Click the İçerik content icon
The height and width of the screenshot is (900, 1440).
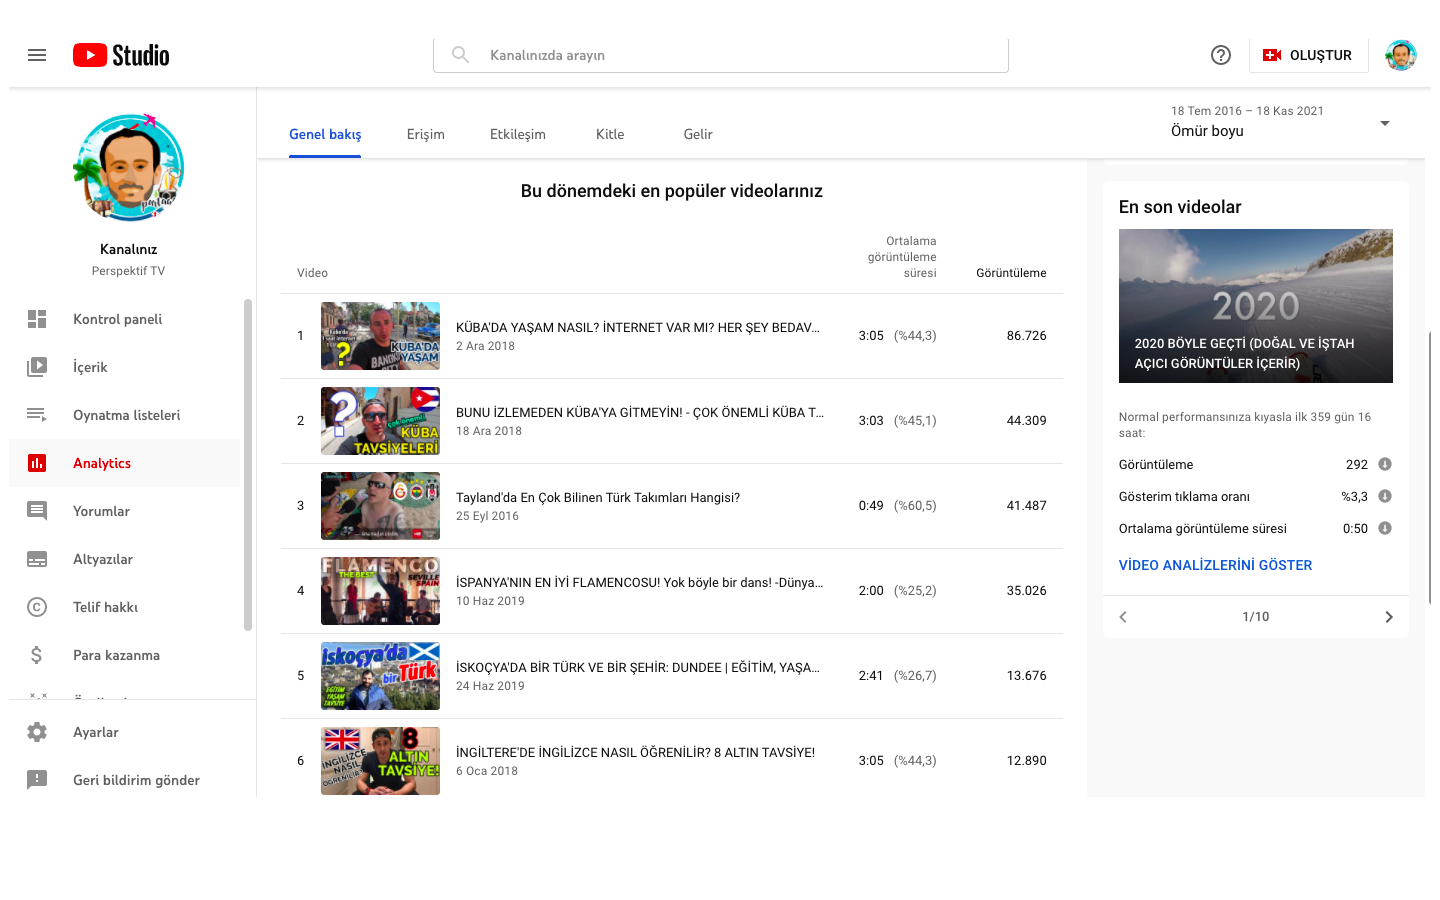click(x=37, y=367)
